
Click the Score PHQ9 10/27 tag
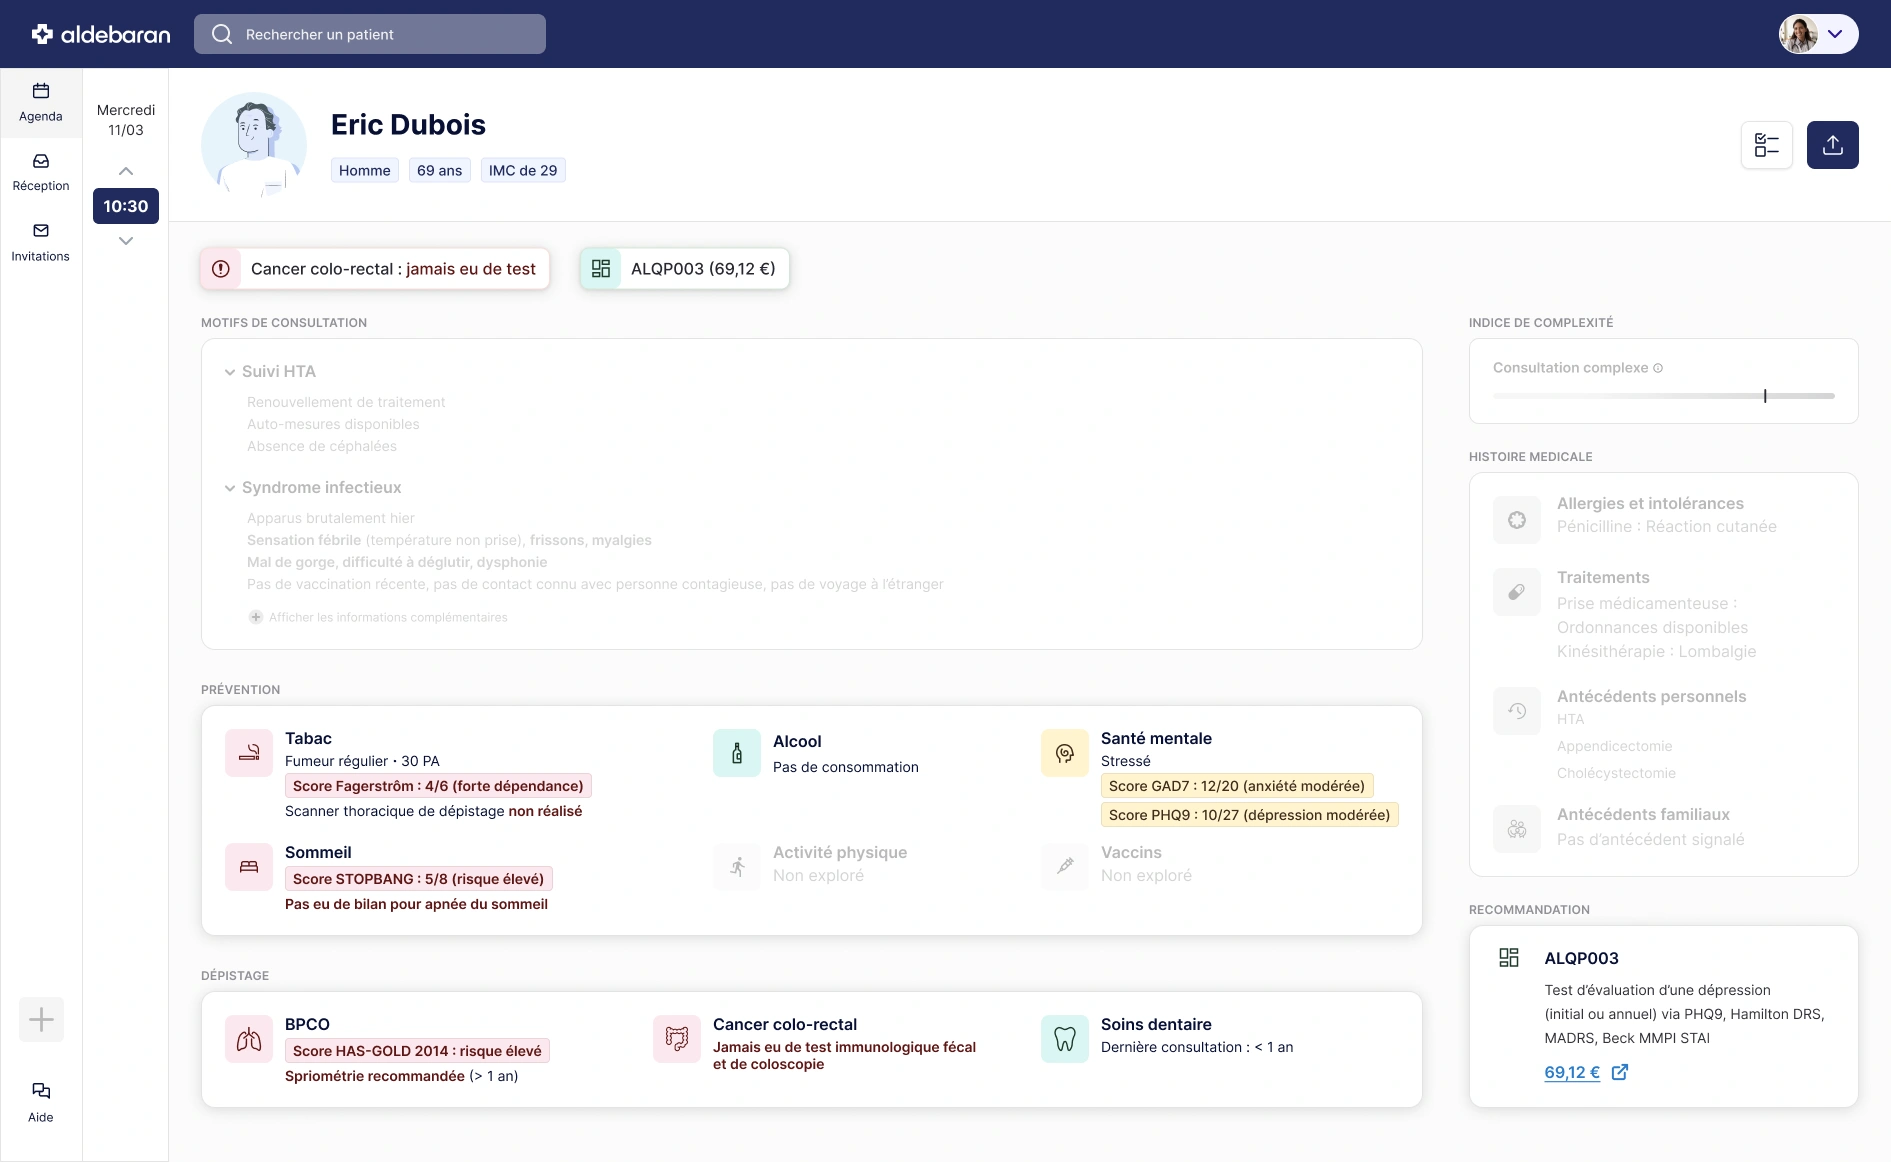(1250, 815)
